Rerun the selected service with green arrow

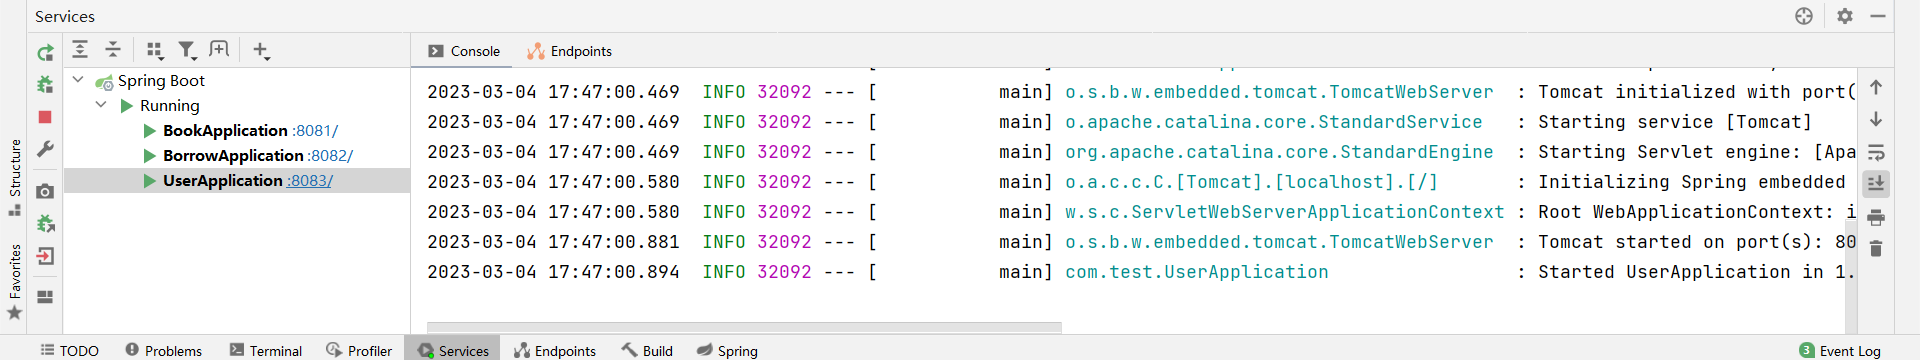[45, 53]
